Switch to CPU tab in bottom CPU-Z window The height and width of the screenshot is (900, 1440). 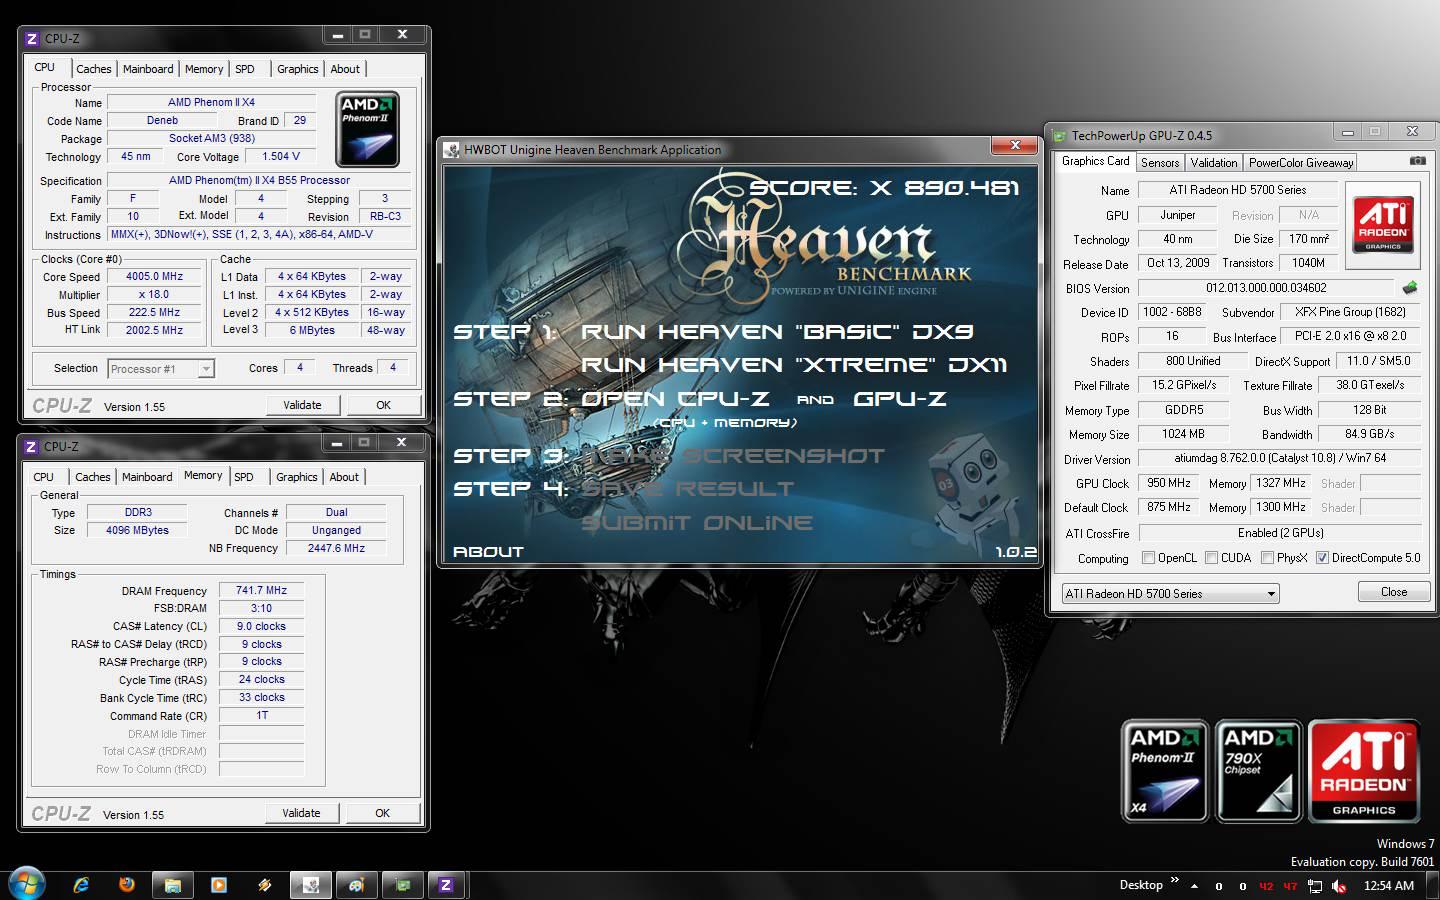point(44,477)
